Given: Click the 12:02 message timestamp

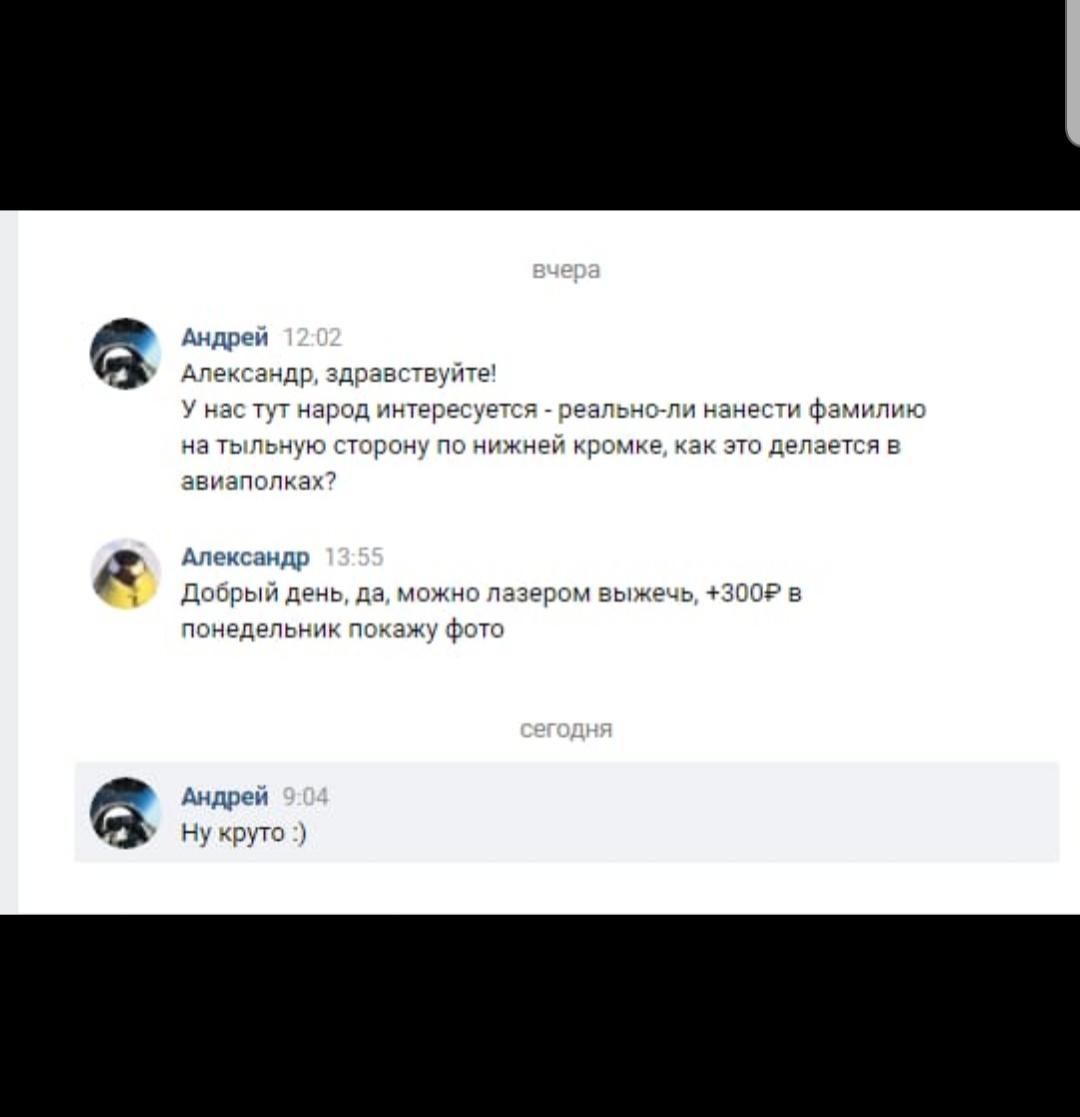Looking at the screenshot, I should pyautogui.click(x=313, y=337).
